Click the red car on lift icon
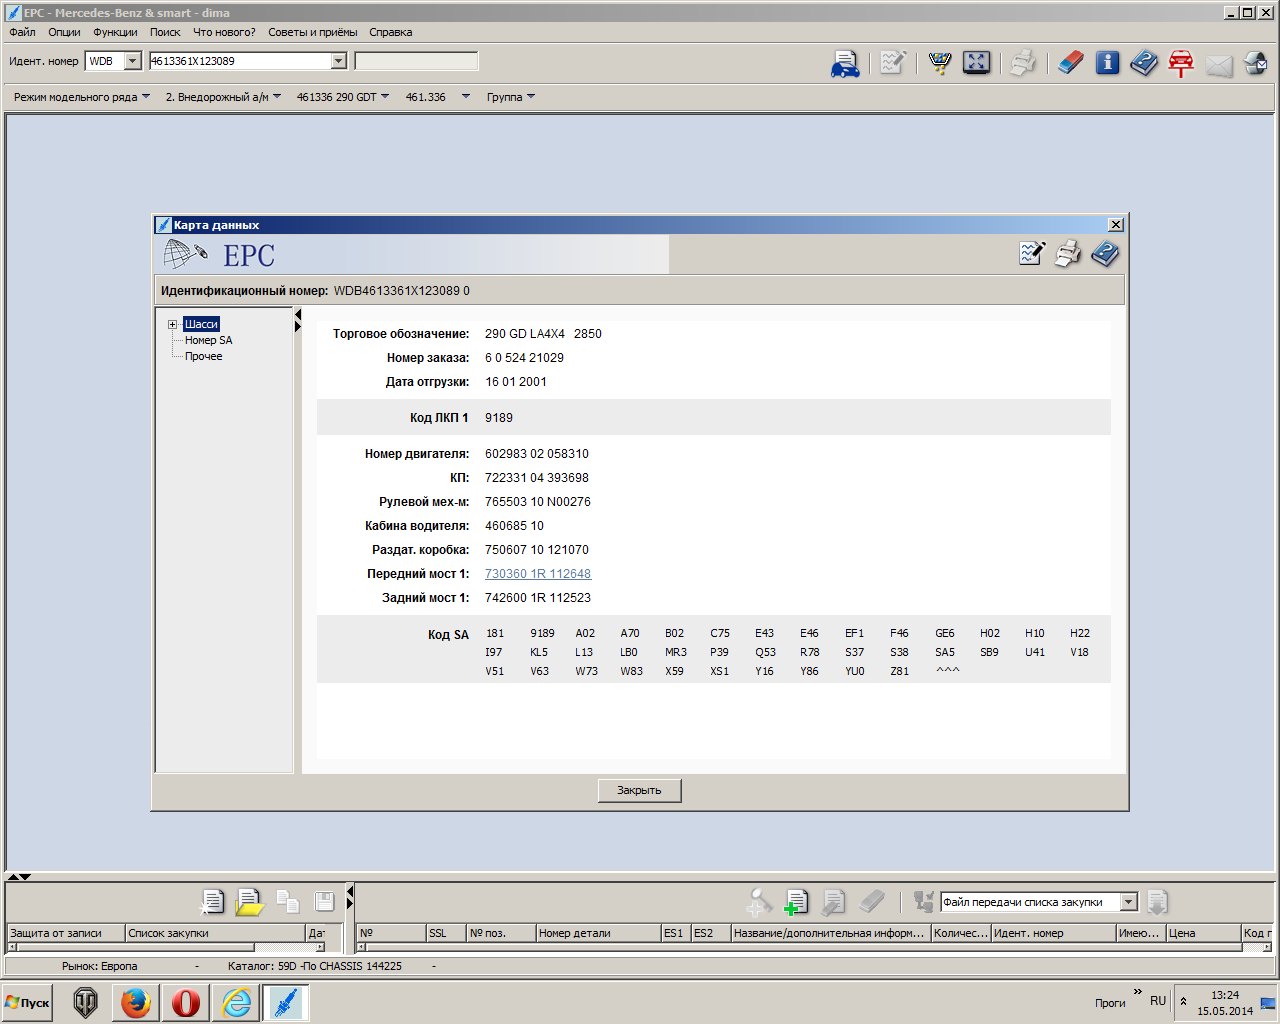 tap(1181, 63)
